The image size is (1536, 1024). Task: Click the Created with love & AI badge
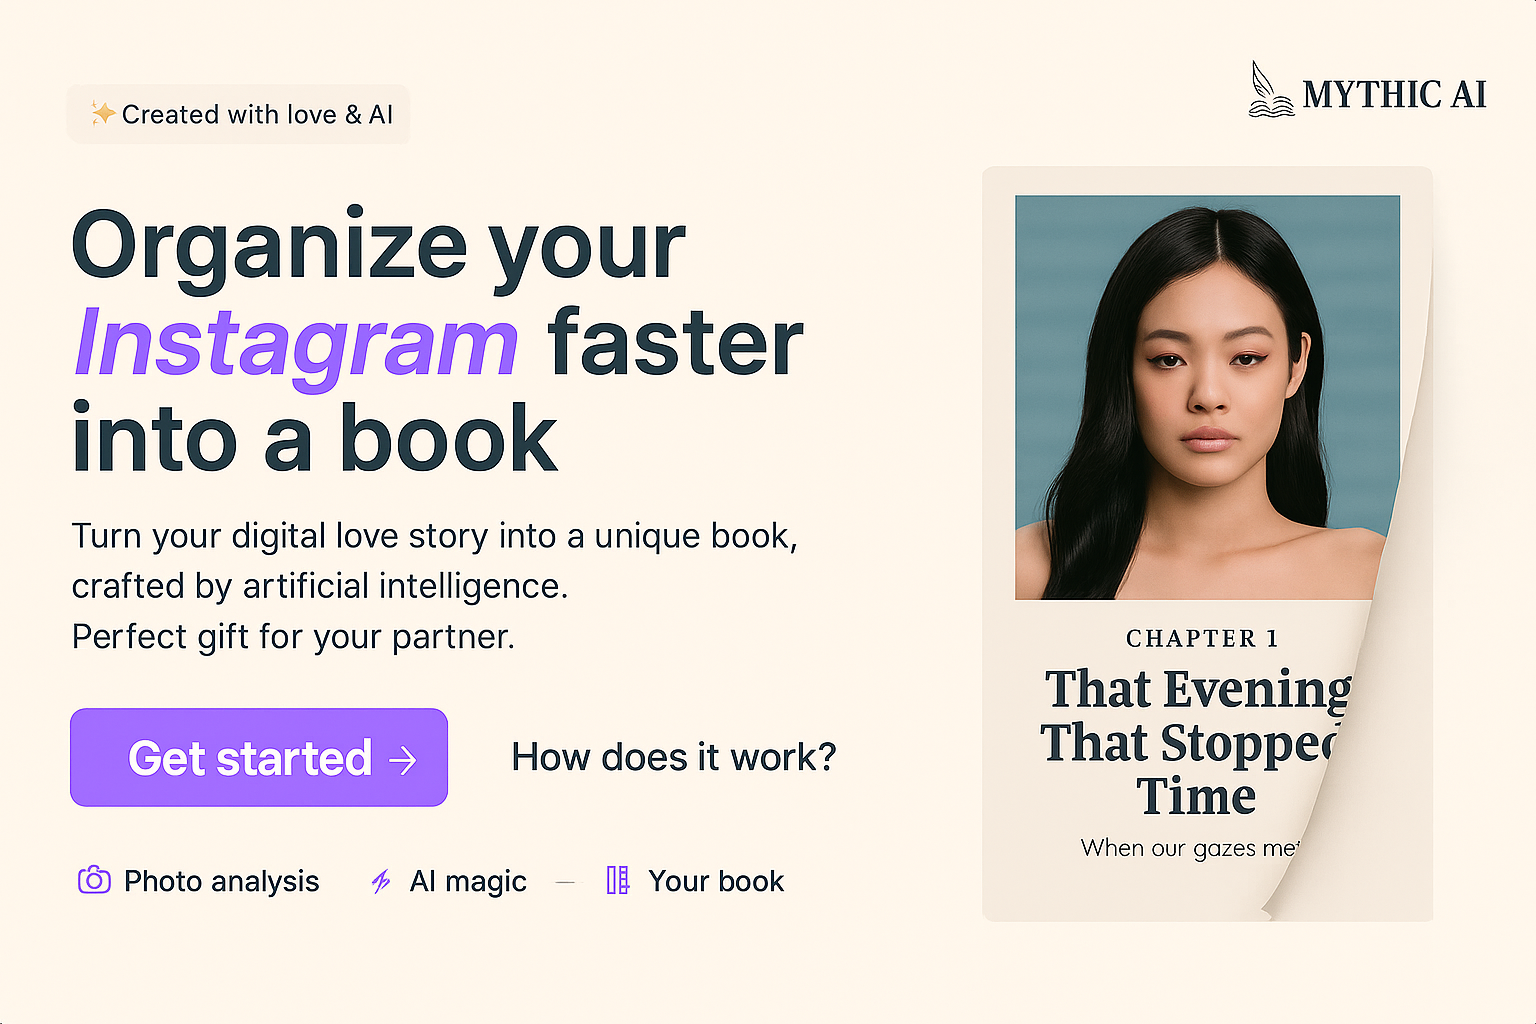coord(238,114)
